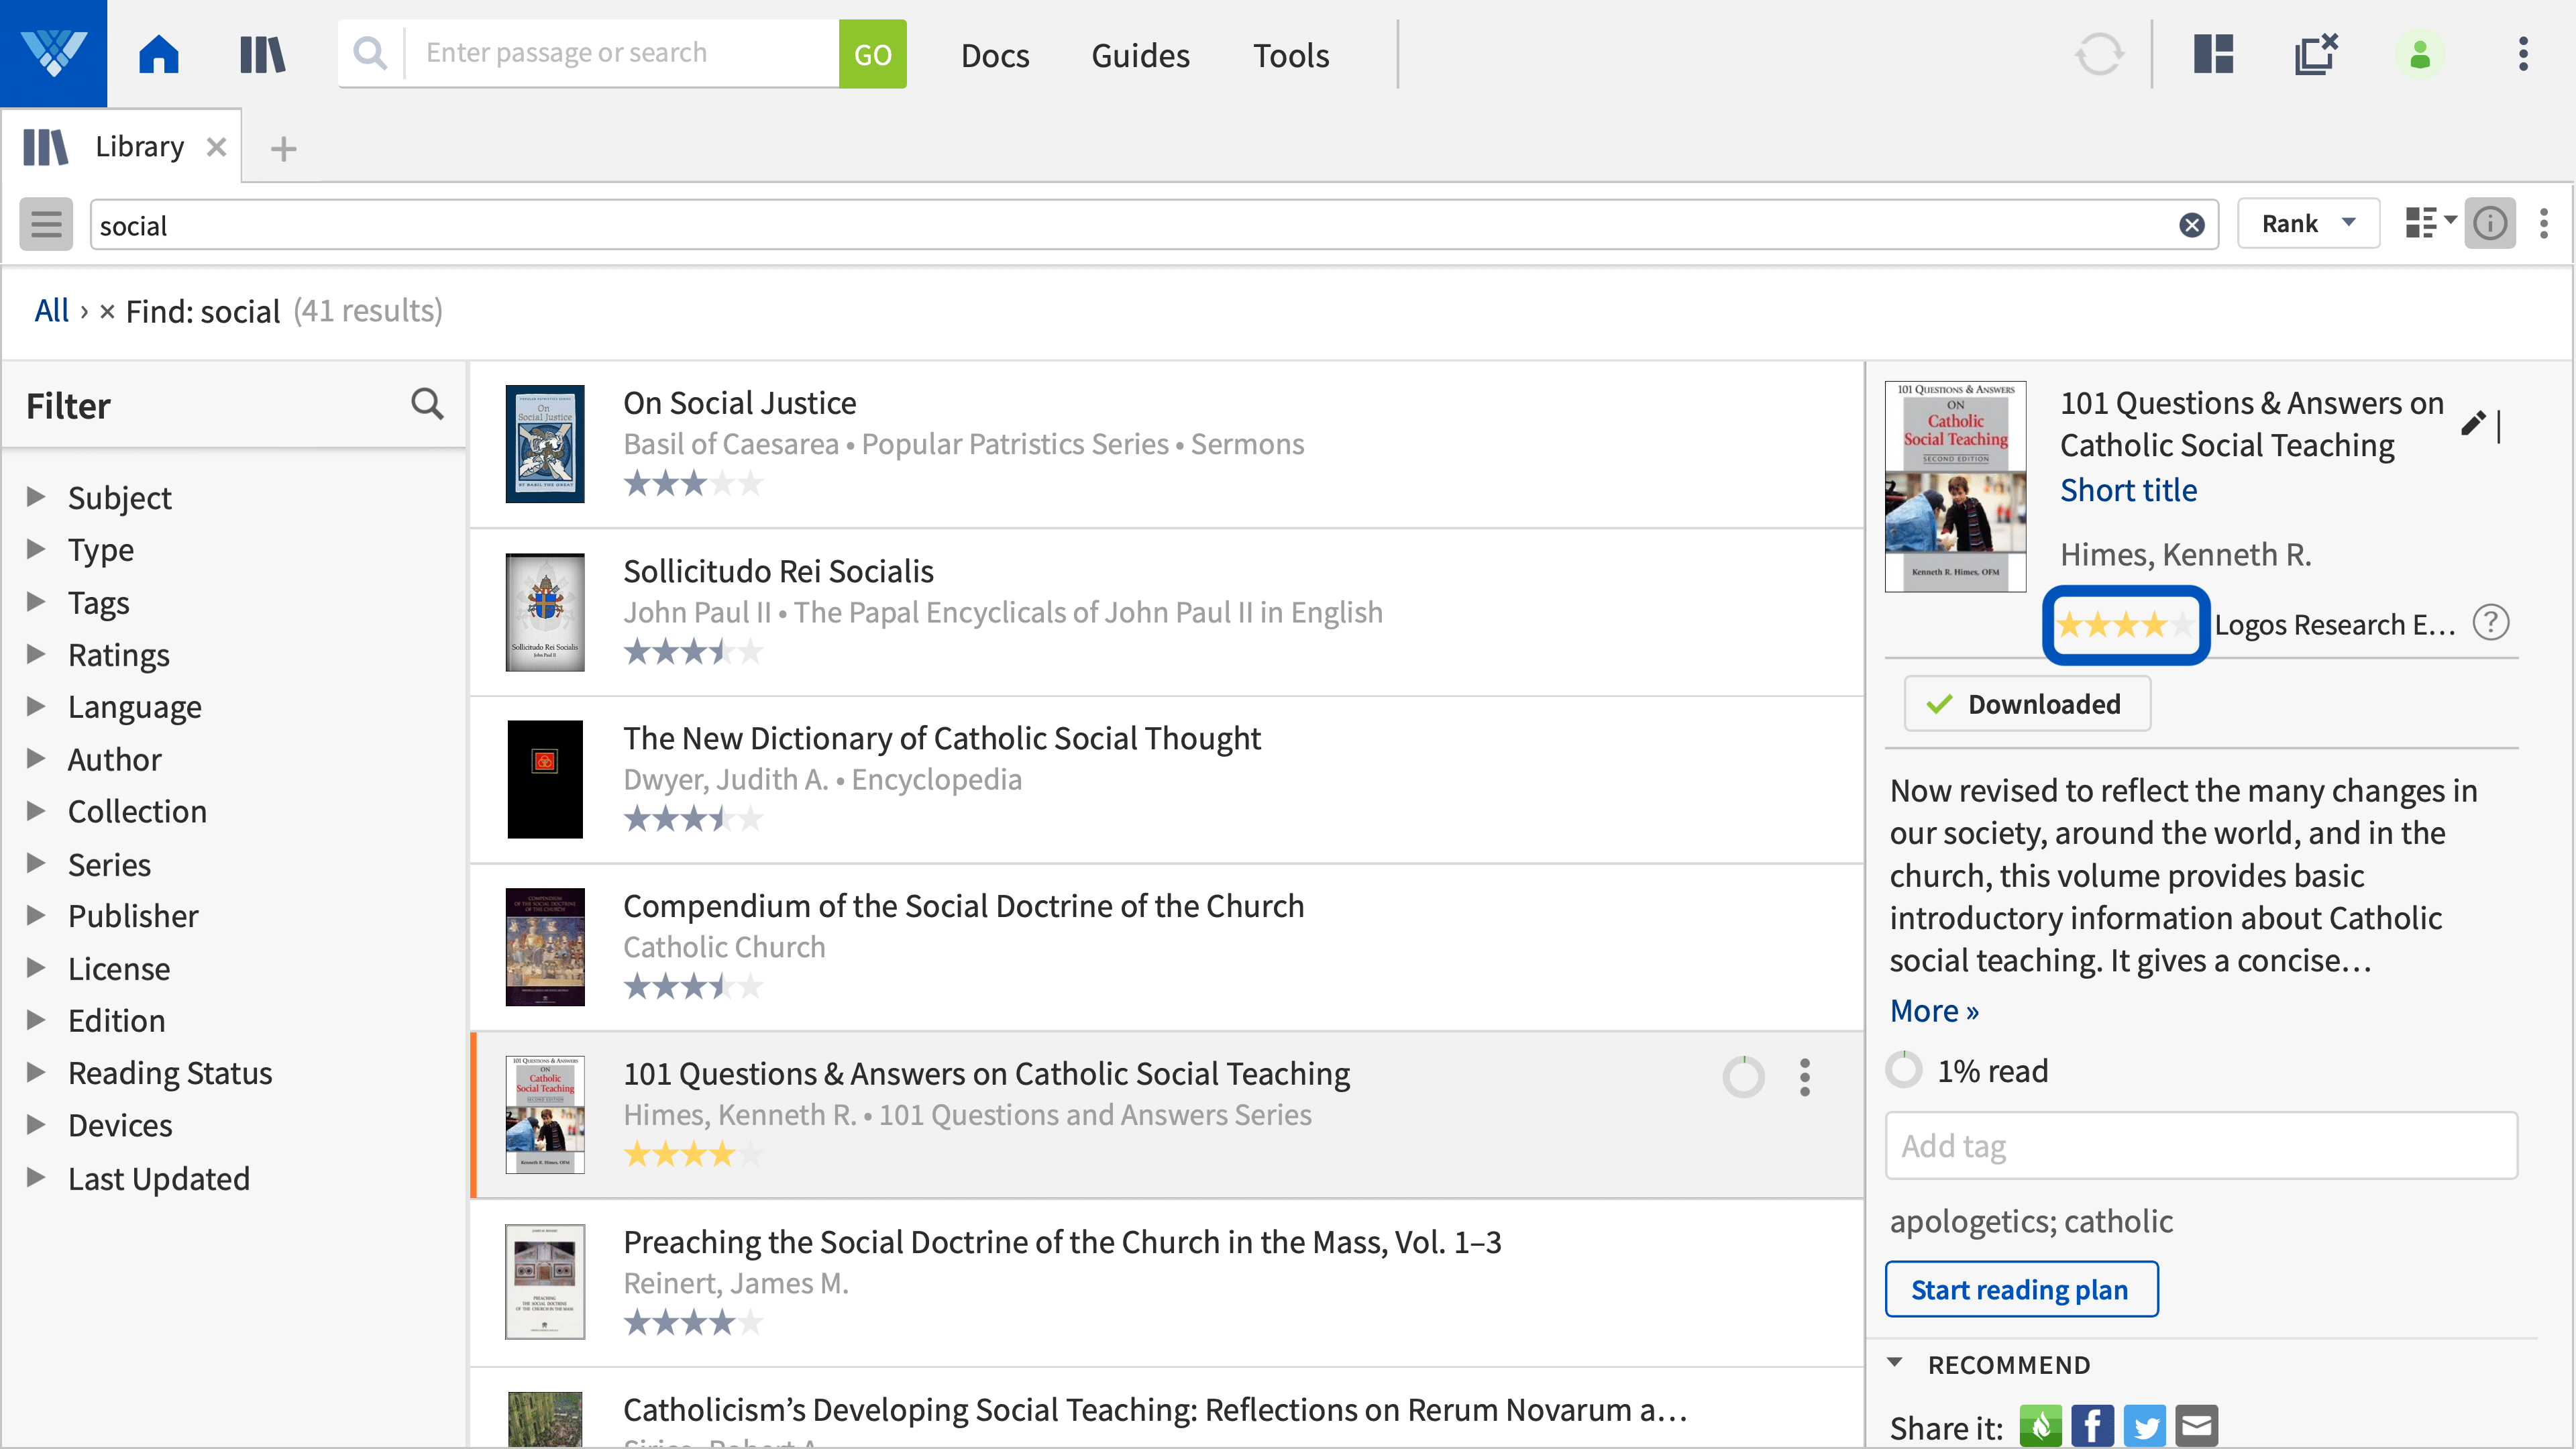This screenshot has width=2576, height=1449.
Task: Open the main application kebab menu
Action: (2523, 54)
